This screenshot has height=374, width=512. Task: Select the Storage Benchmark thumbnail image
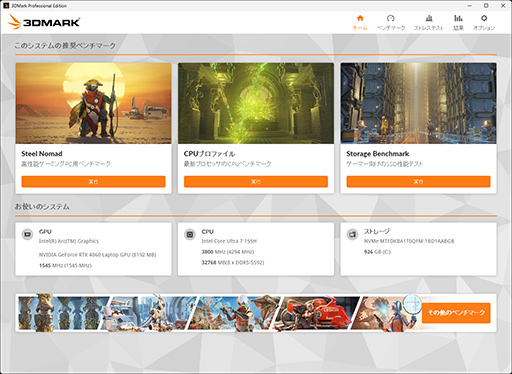coord(418,103)
